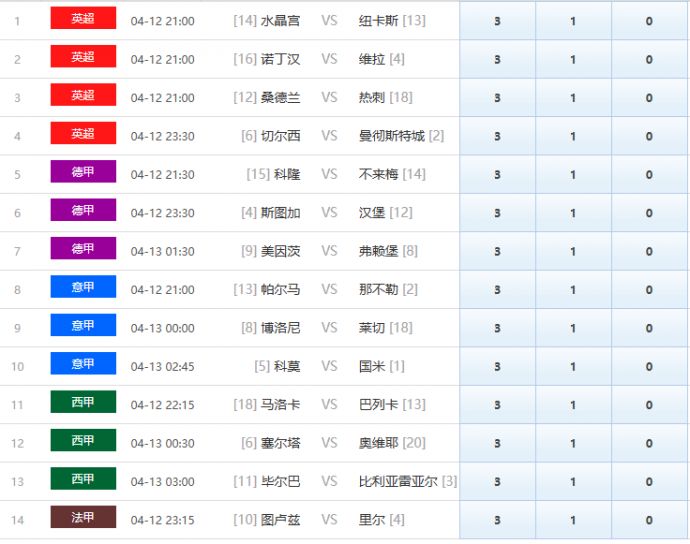The height and width of the screenshot is (544, 690).
Task: Pick 0 for 科隆 vs 不来梅
Action: click(x=649, y=174)
